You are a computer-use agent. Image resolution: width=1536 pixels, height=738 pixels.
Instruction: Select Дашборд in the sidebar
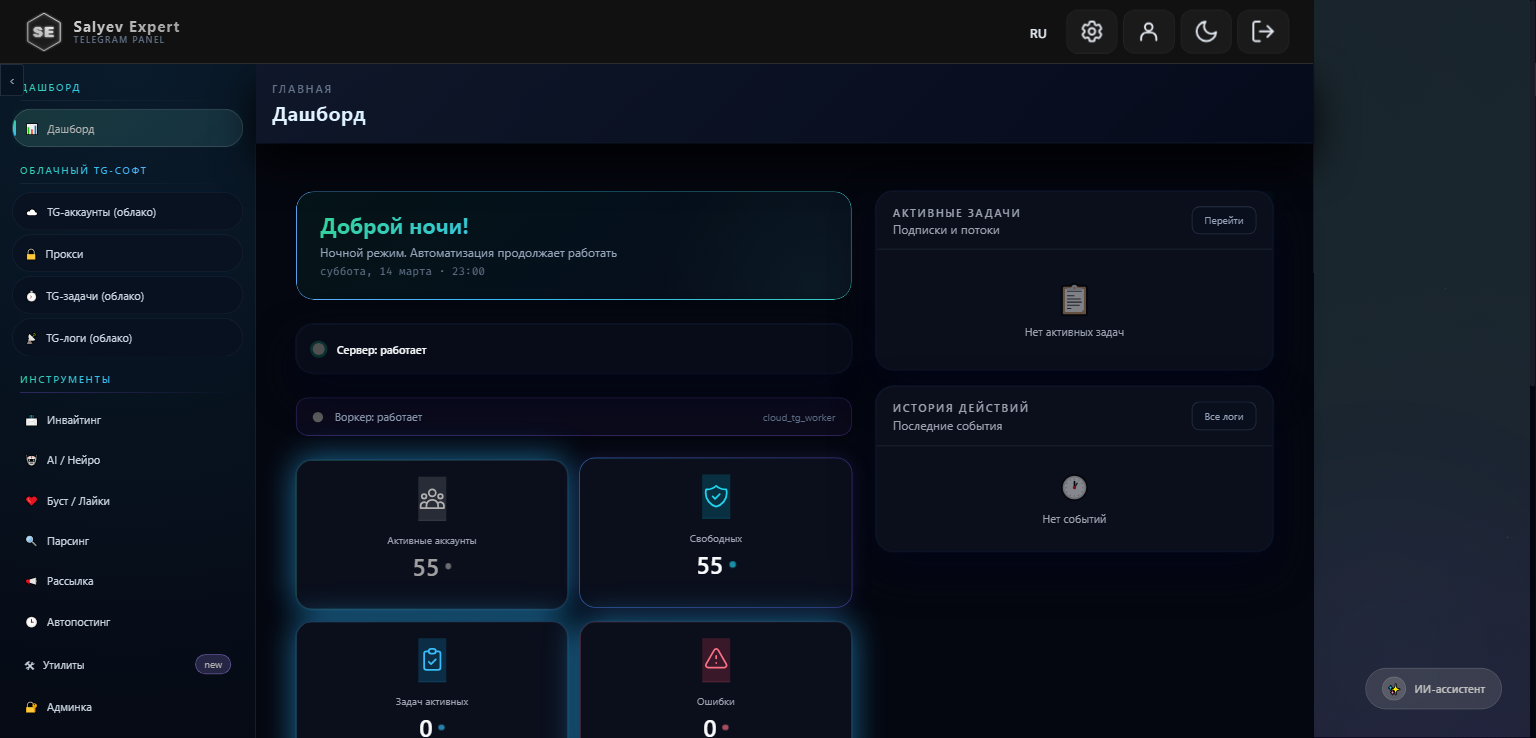[x=128, y=129]
